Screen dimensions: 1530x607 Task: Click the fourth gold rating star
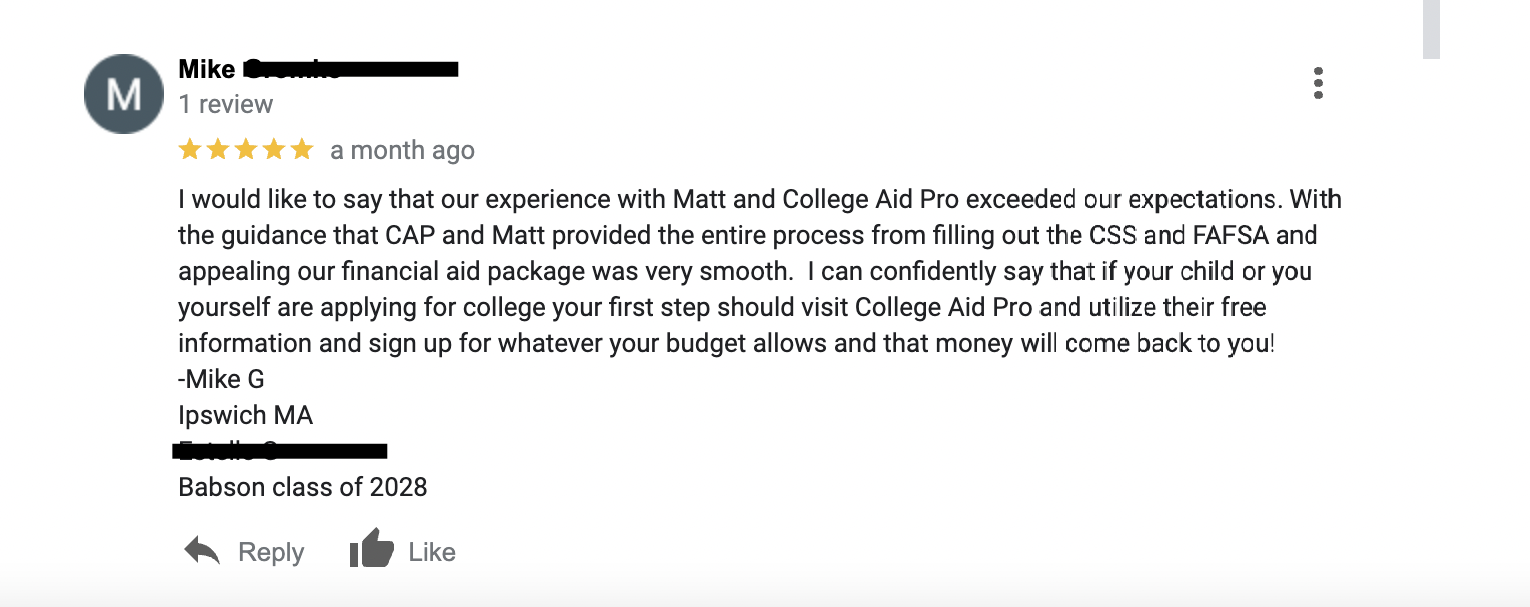(273, 150)
